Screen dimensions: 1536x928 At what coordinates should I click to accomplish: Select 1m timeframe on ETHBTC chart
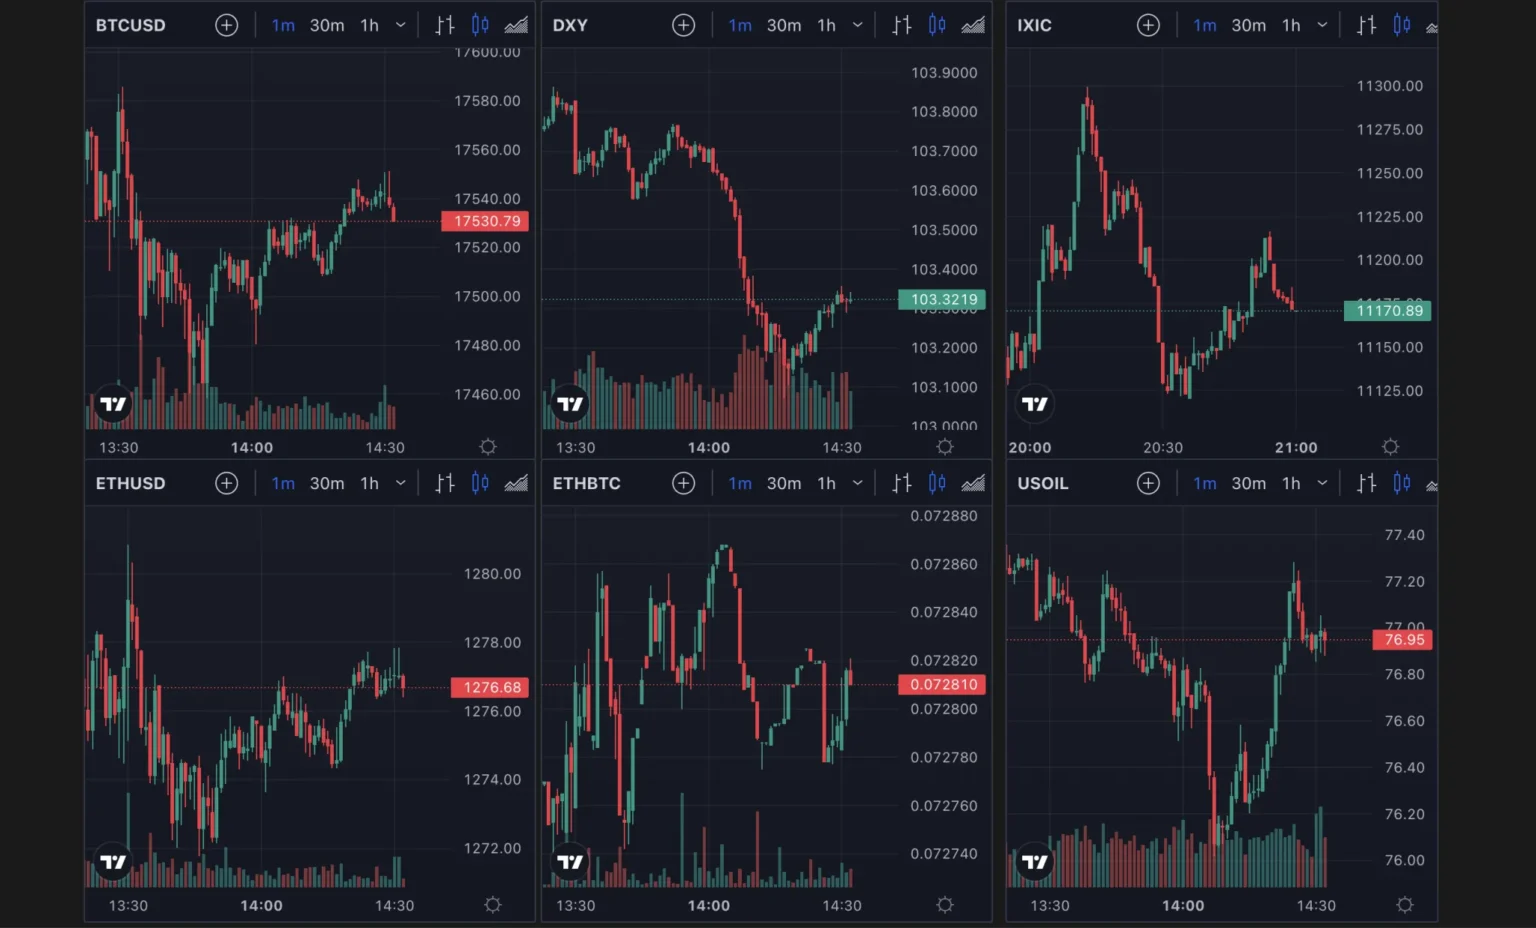[x=740, y=483]
